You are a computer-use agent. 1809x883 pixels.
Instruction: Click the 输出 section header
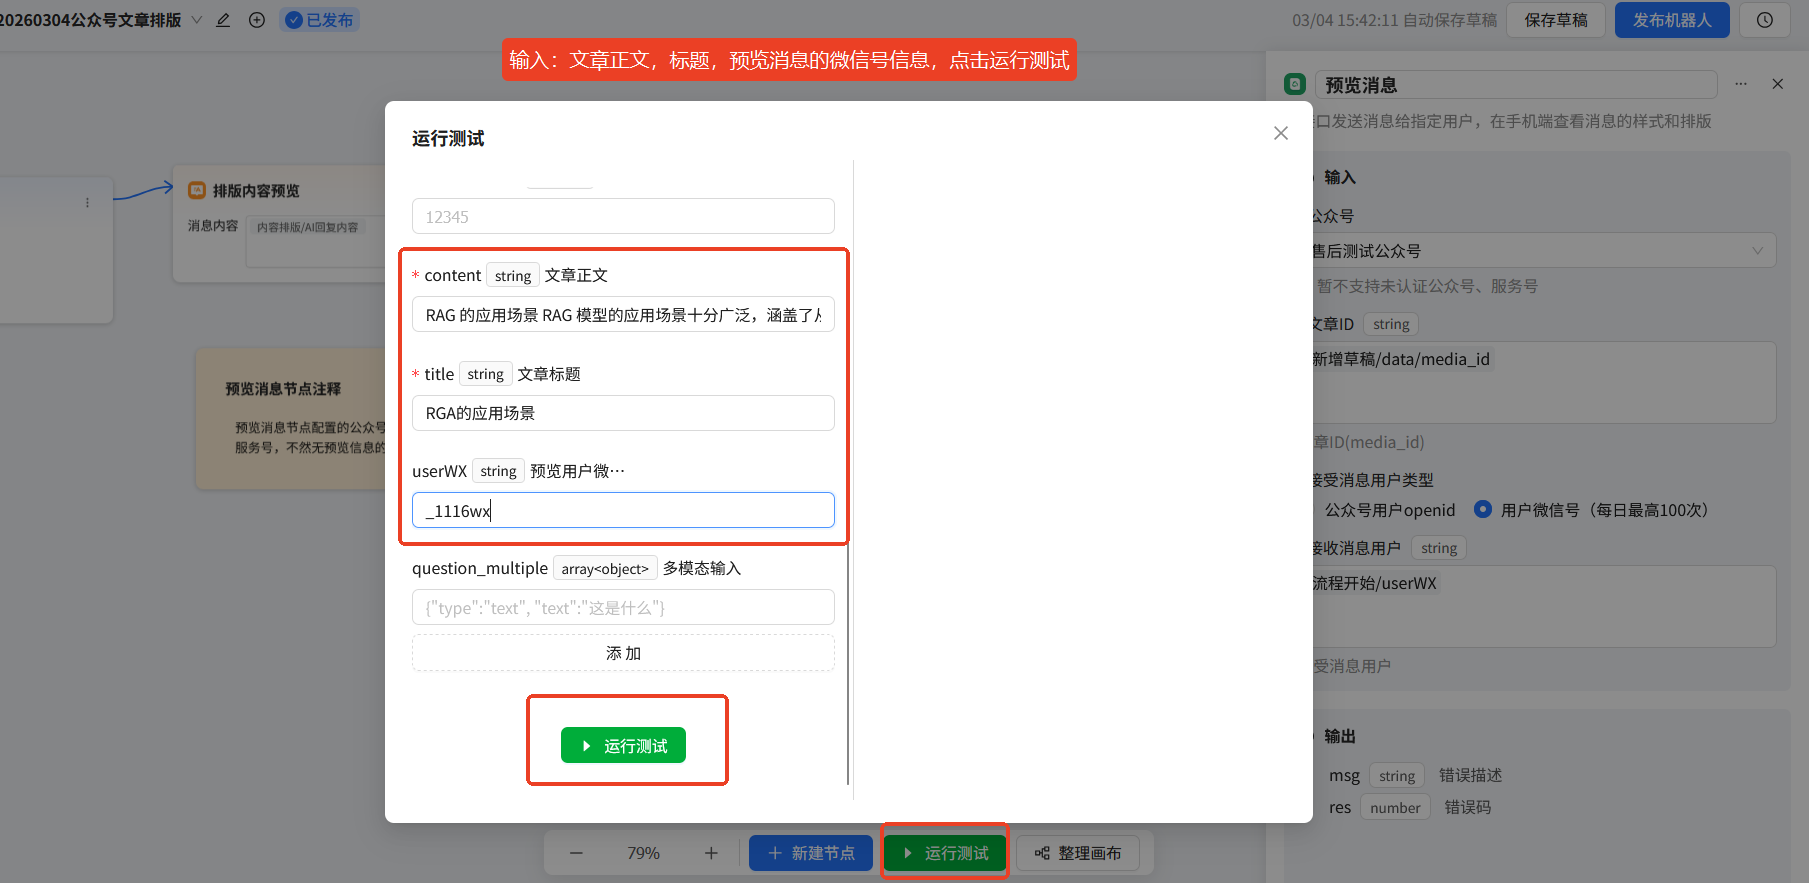click(x=1340, y=736)
